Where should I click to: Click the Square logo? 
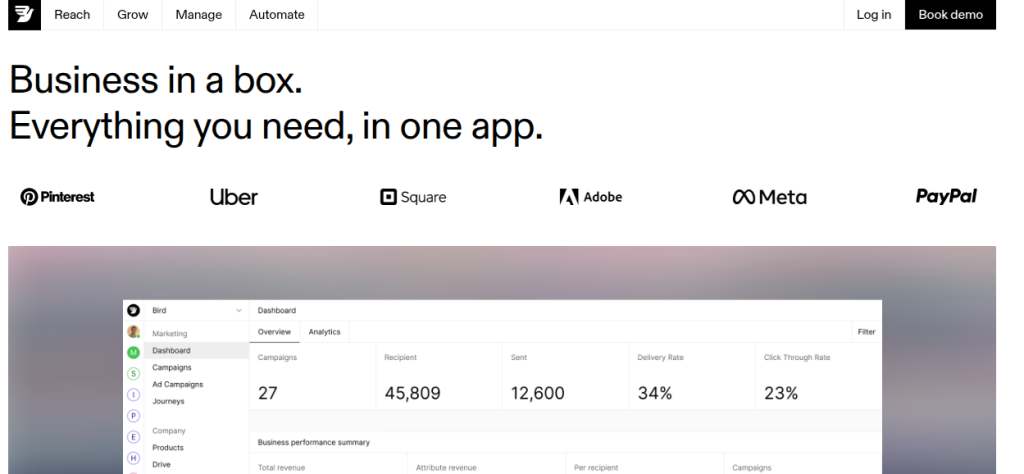(x=413, y=197)
